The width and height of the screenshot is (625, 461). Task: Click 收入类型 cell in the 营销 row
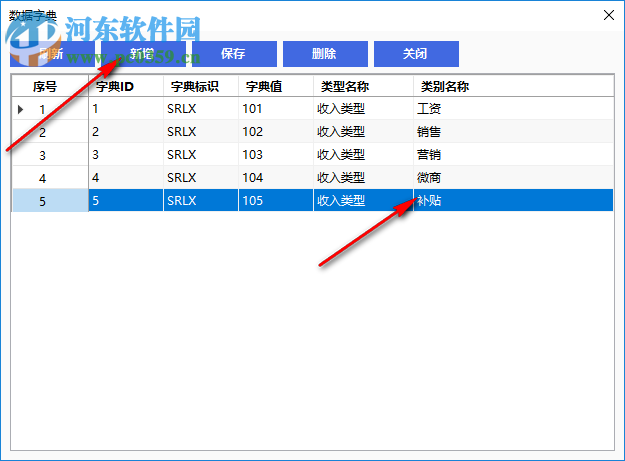(364, 155)
